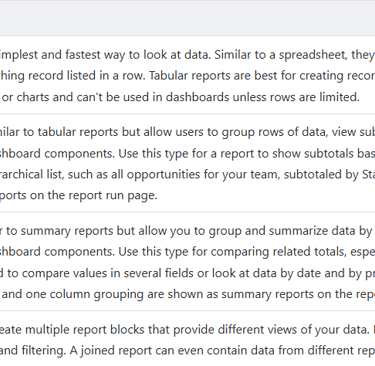Click the line 'eate multiple report blocks that provide'

[x=187, y=329]
